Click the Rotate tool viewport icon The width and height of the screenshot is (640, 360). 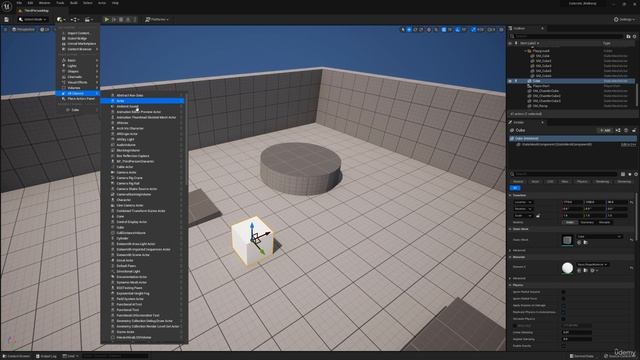point(416,29)
